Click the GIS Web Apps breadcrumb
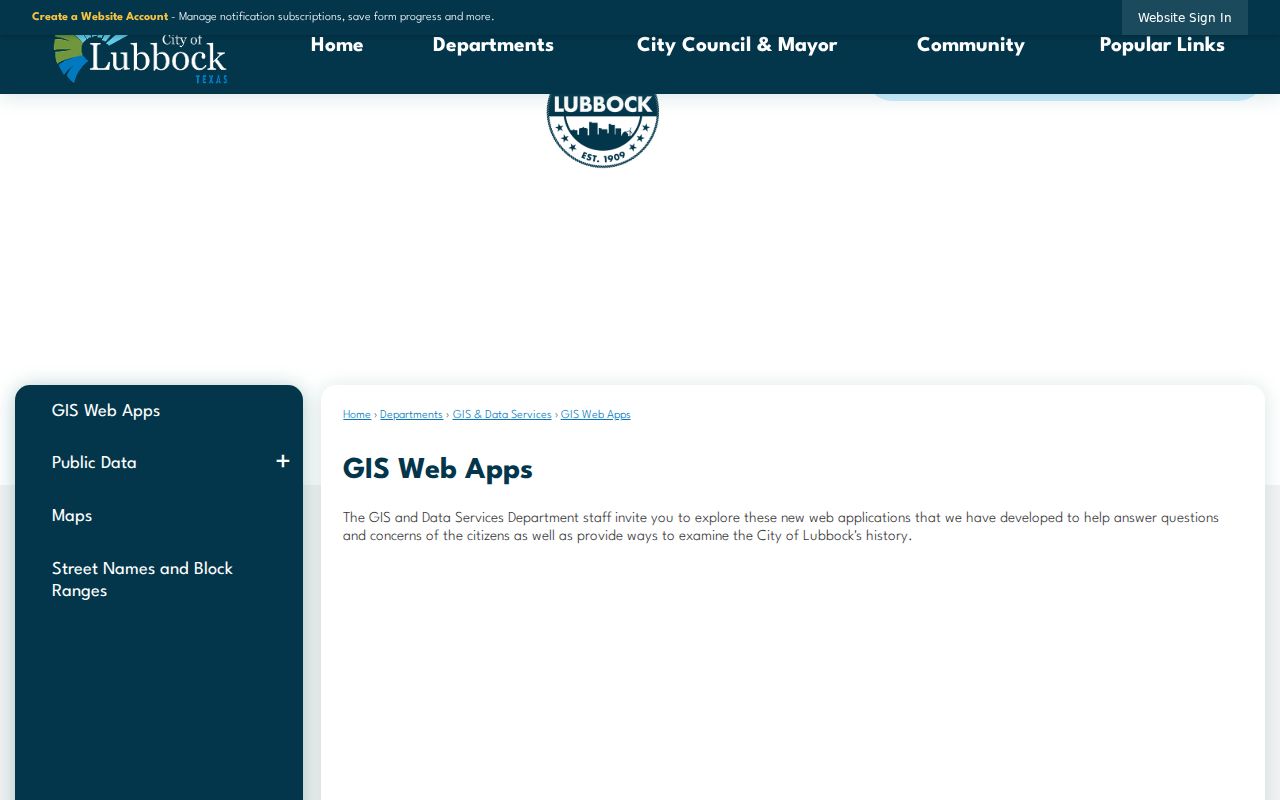 pos(596,415)
